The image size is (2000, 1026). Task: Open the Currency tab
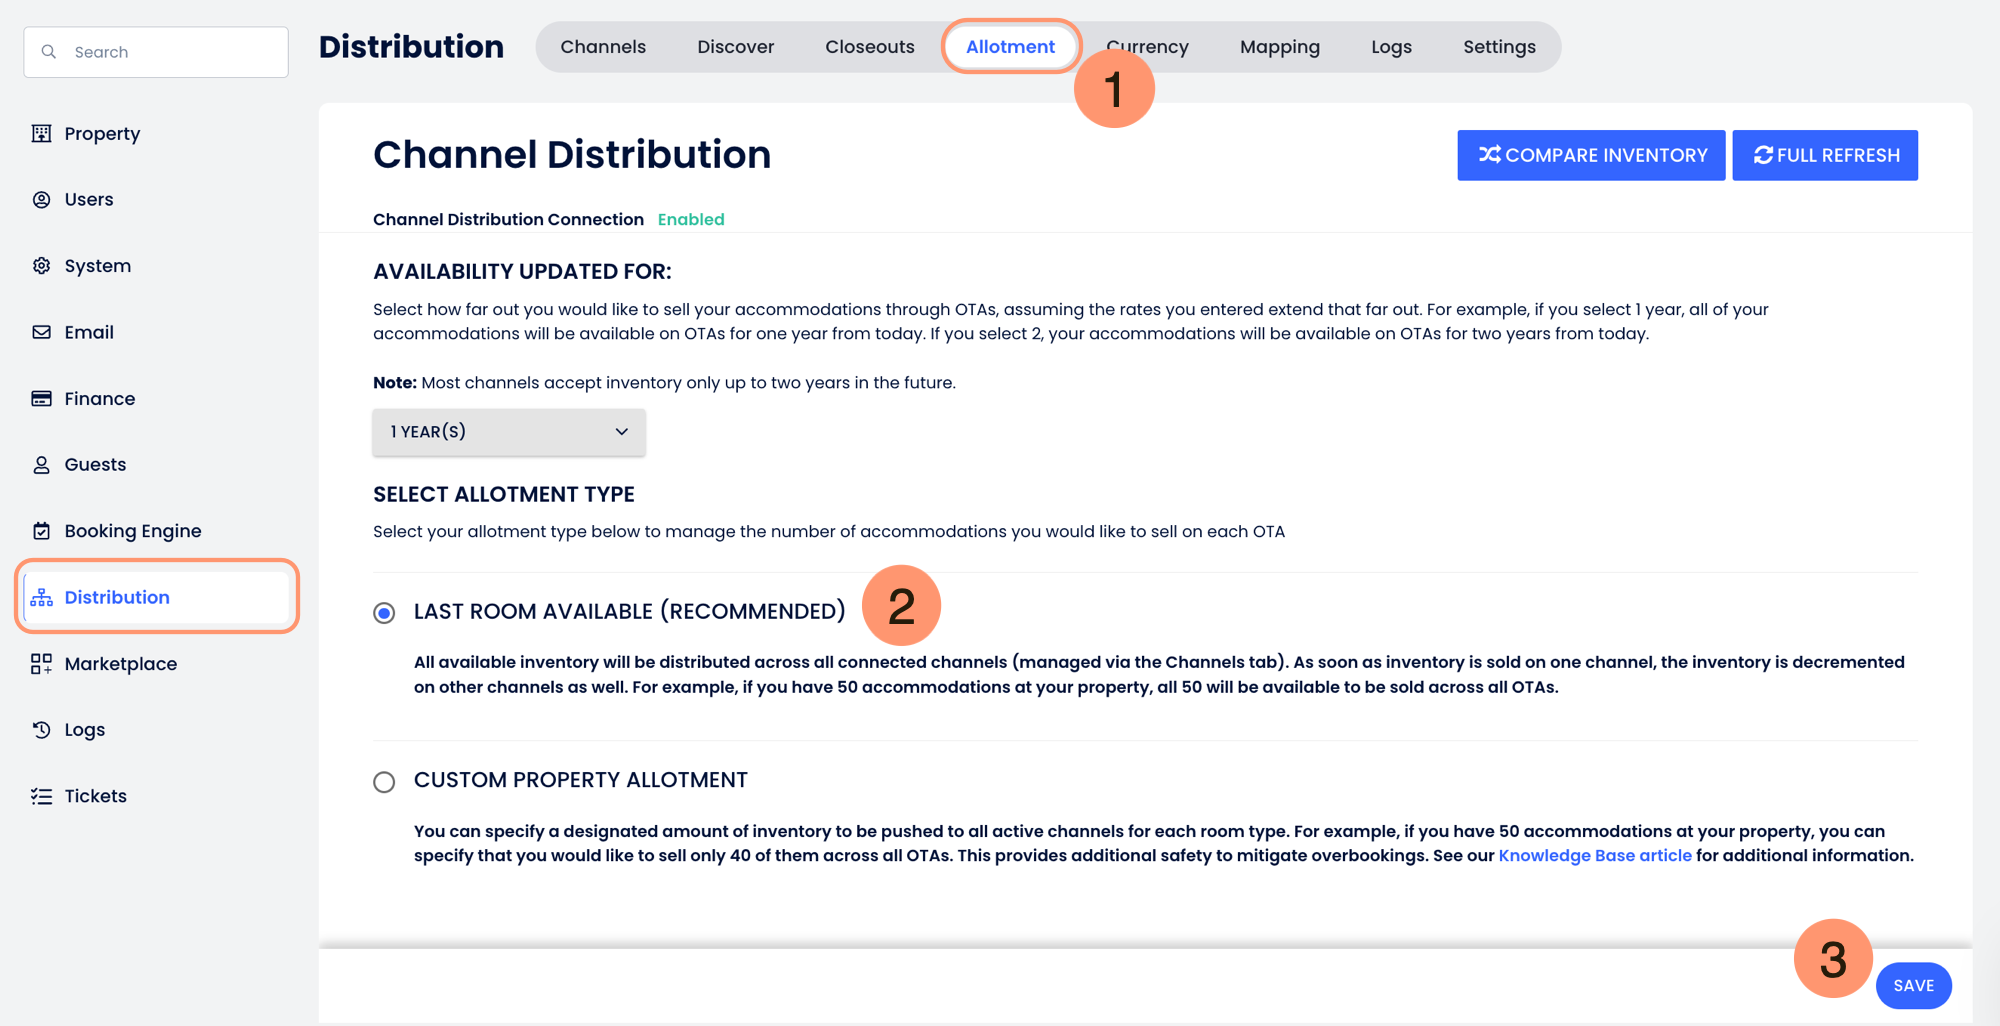(1150, 47)
